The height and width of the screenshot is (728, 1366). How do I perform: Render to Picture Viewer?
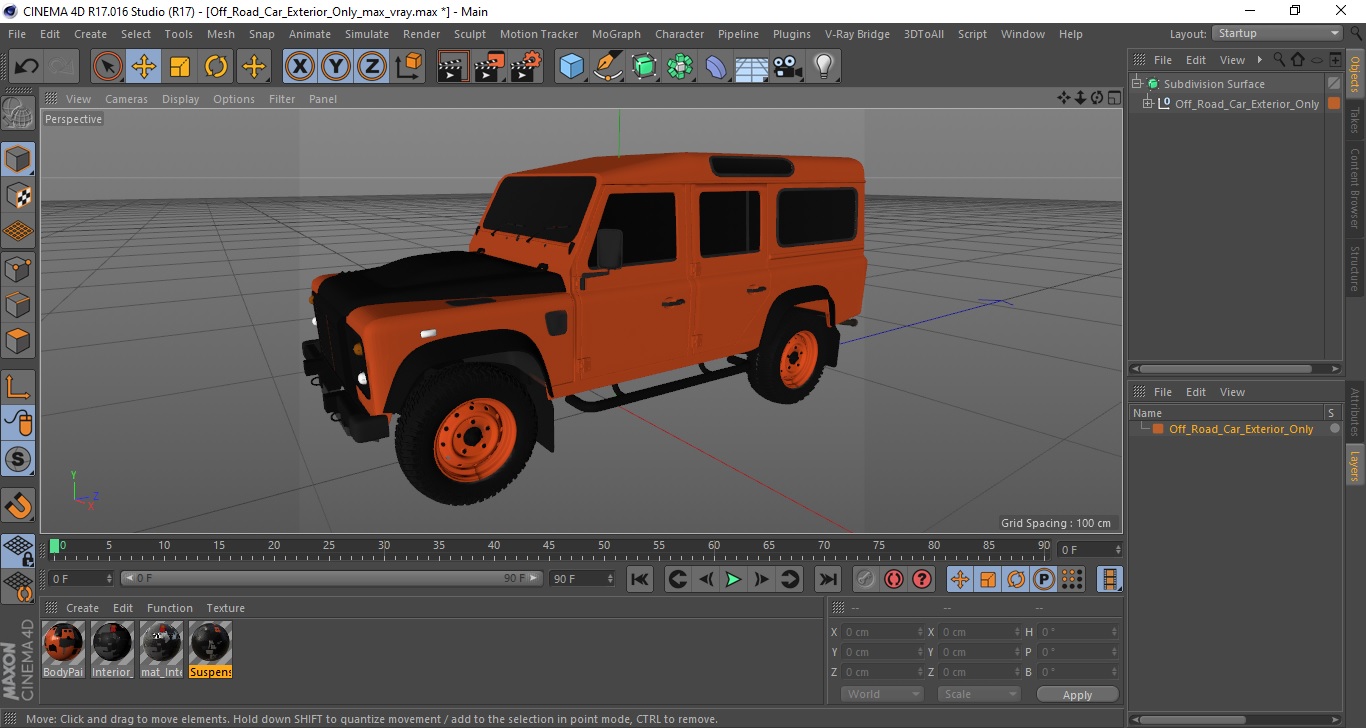coord(489,67)
